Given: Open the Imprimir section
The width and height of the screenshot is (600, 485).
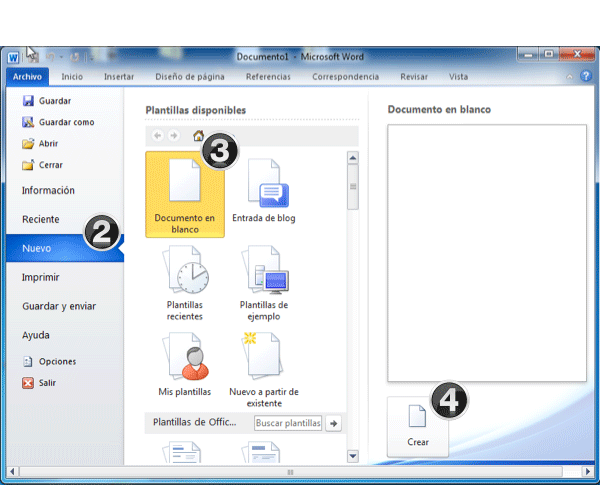Looking at the screenshot, I should tap(40, 277).
